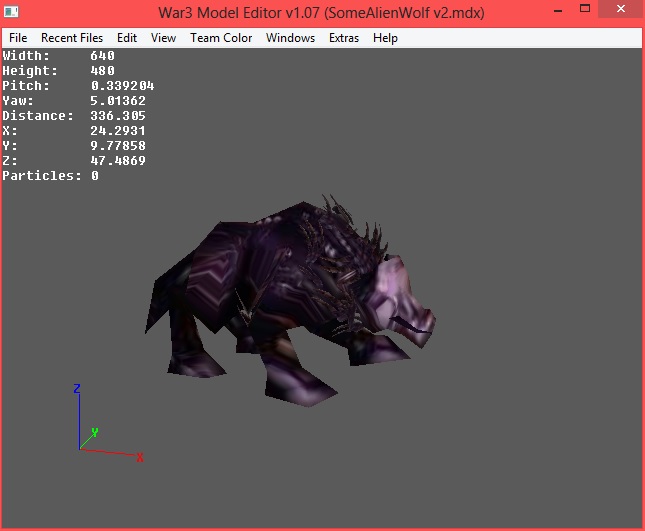645x531 pixels.
Task: Open the View menu
Action: (163, 38)
